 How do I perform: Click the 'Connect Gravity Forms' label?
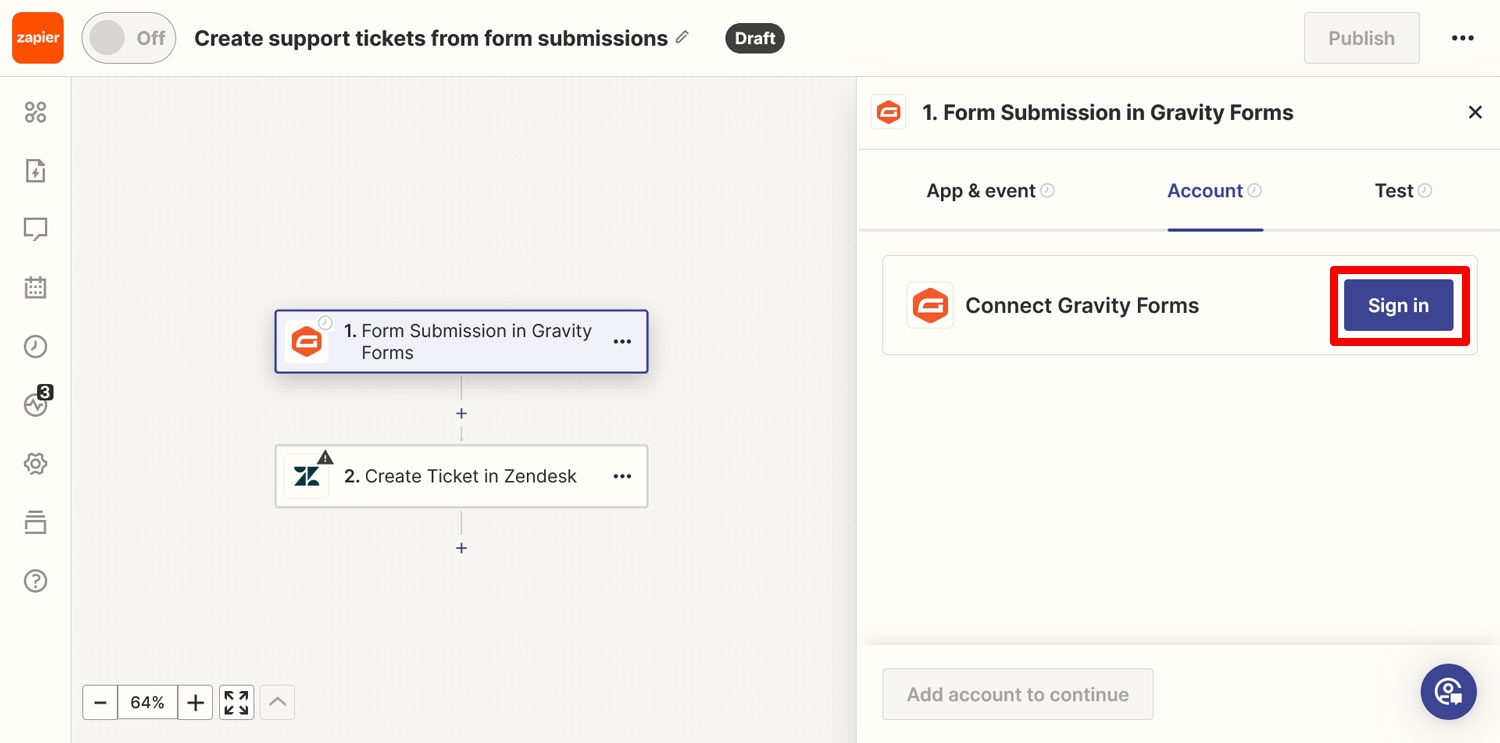1082,306
